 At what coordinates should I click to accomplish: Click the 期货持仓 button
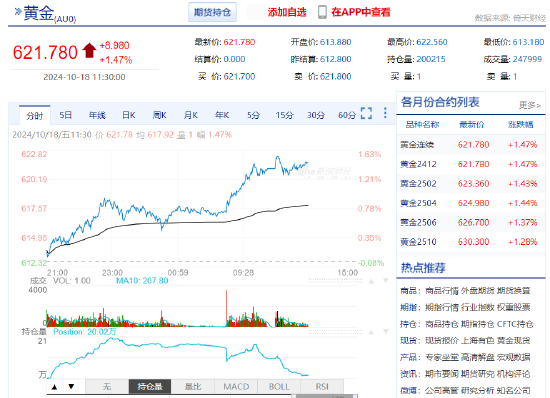coord(212,12)
